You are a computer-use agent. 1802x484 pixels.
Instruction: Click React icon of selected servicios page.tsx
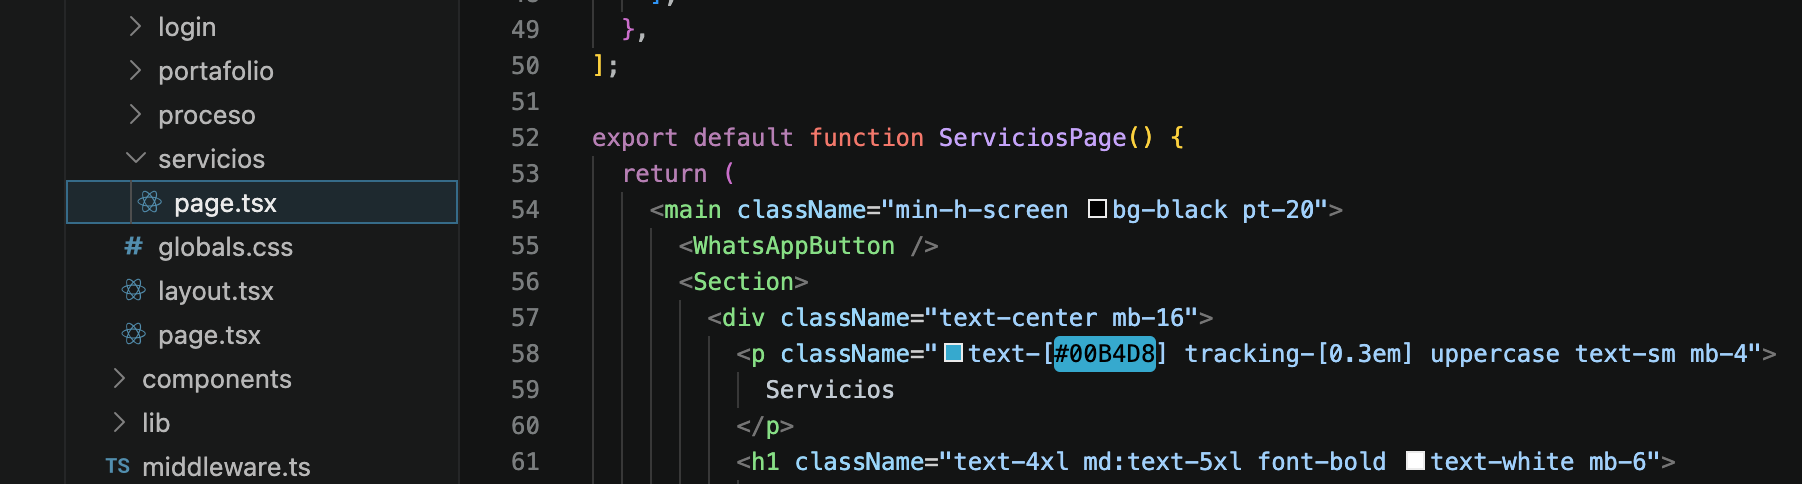[150, 203]
